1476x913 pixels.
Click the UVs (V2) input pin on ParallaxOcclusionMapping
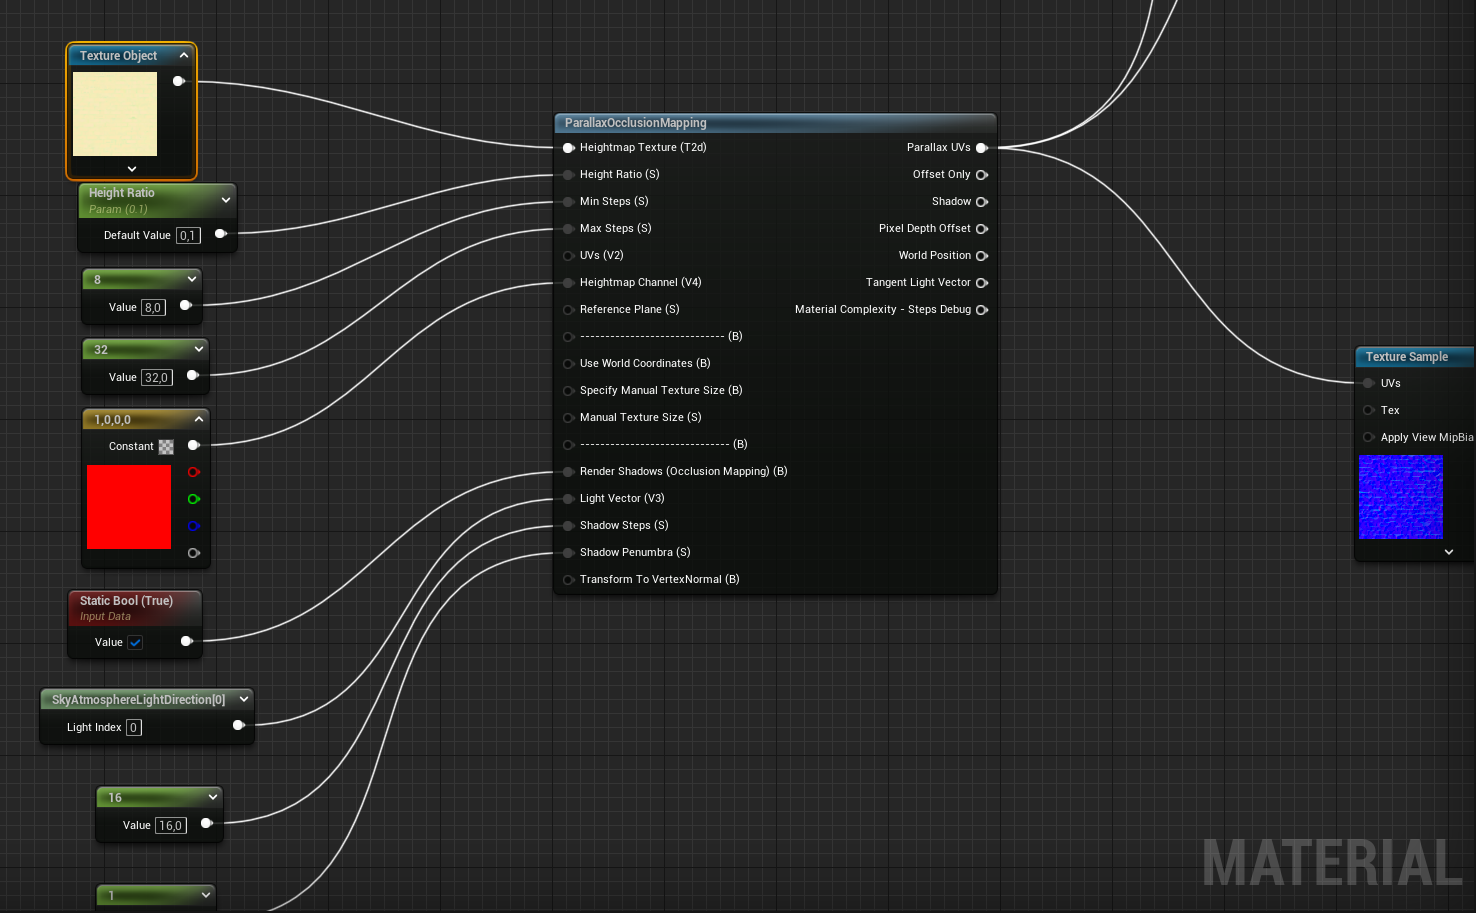(x=568, y=256)
